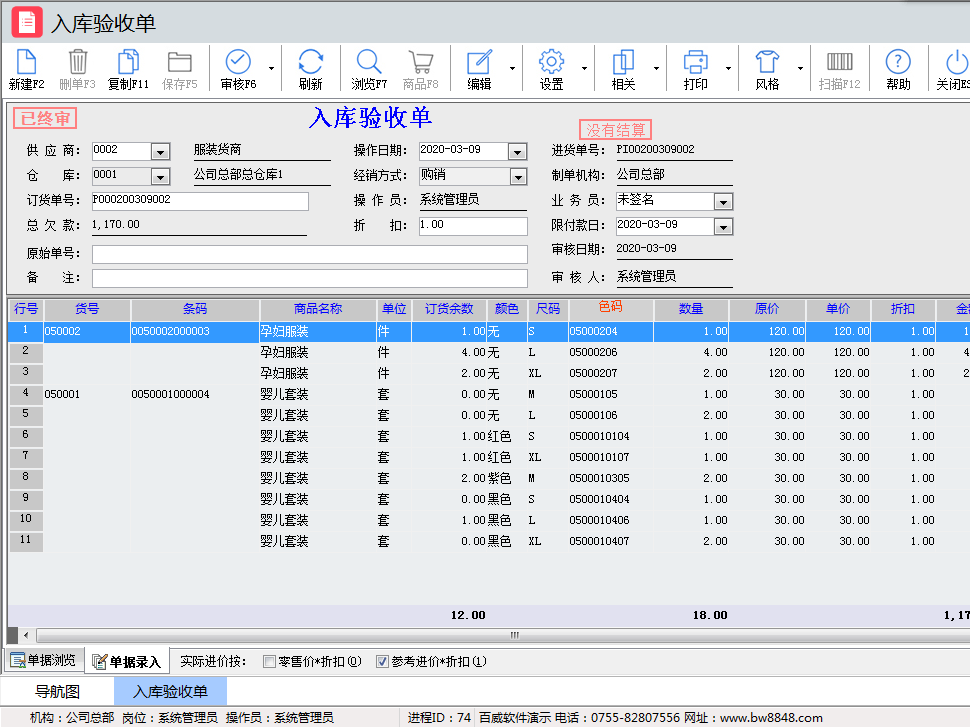Toggle the 风格 style option
This screenshot has height=727, width=970.
click(x=770, y=68)
